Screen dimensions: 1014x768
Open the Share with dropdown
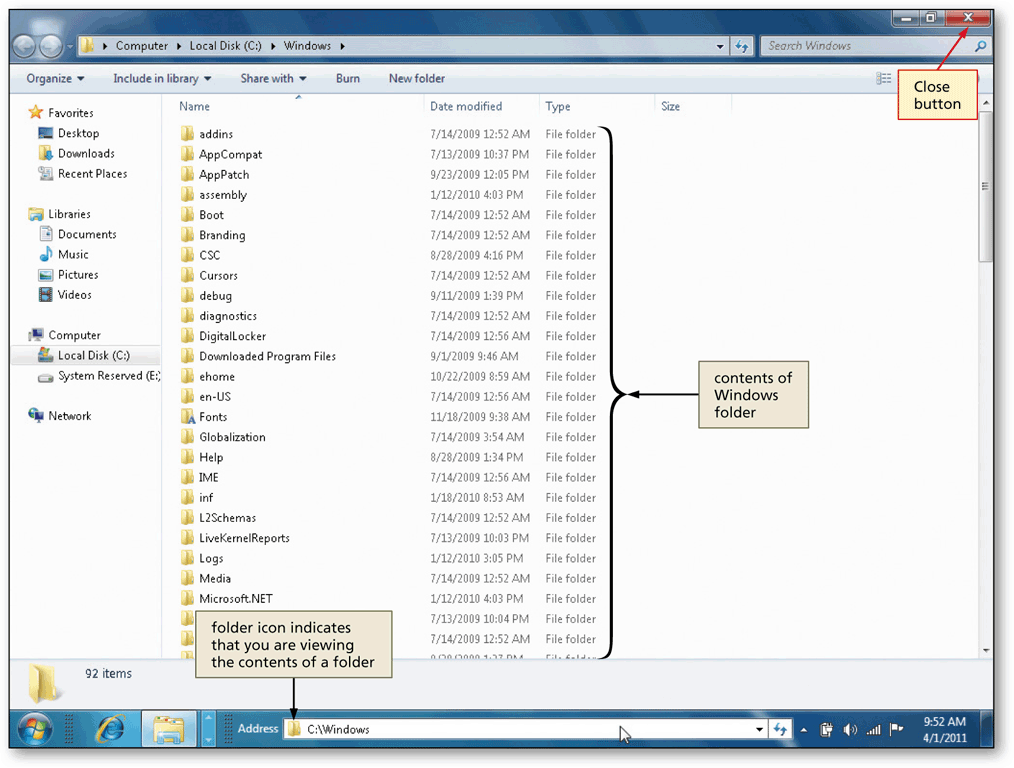(x=274, y=78)
